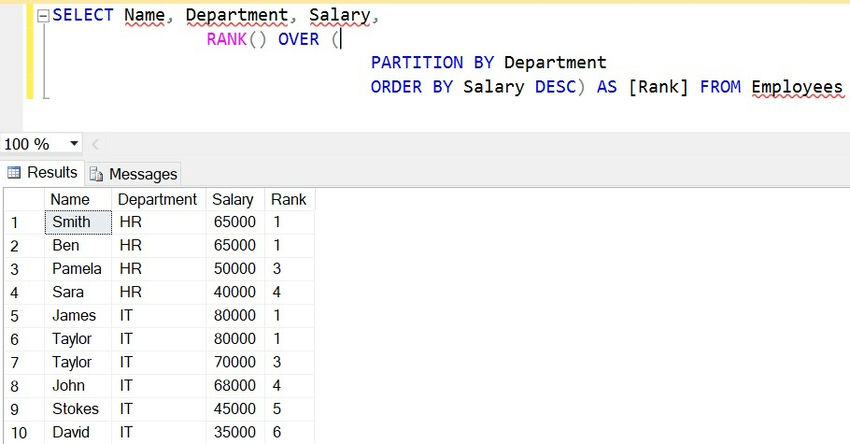Switch to the Results tab

click(42, 172)
